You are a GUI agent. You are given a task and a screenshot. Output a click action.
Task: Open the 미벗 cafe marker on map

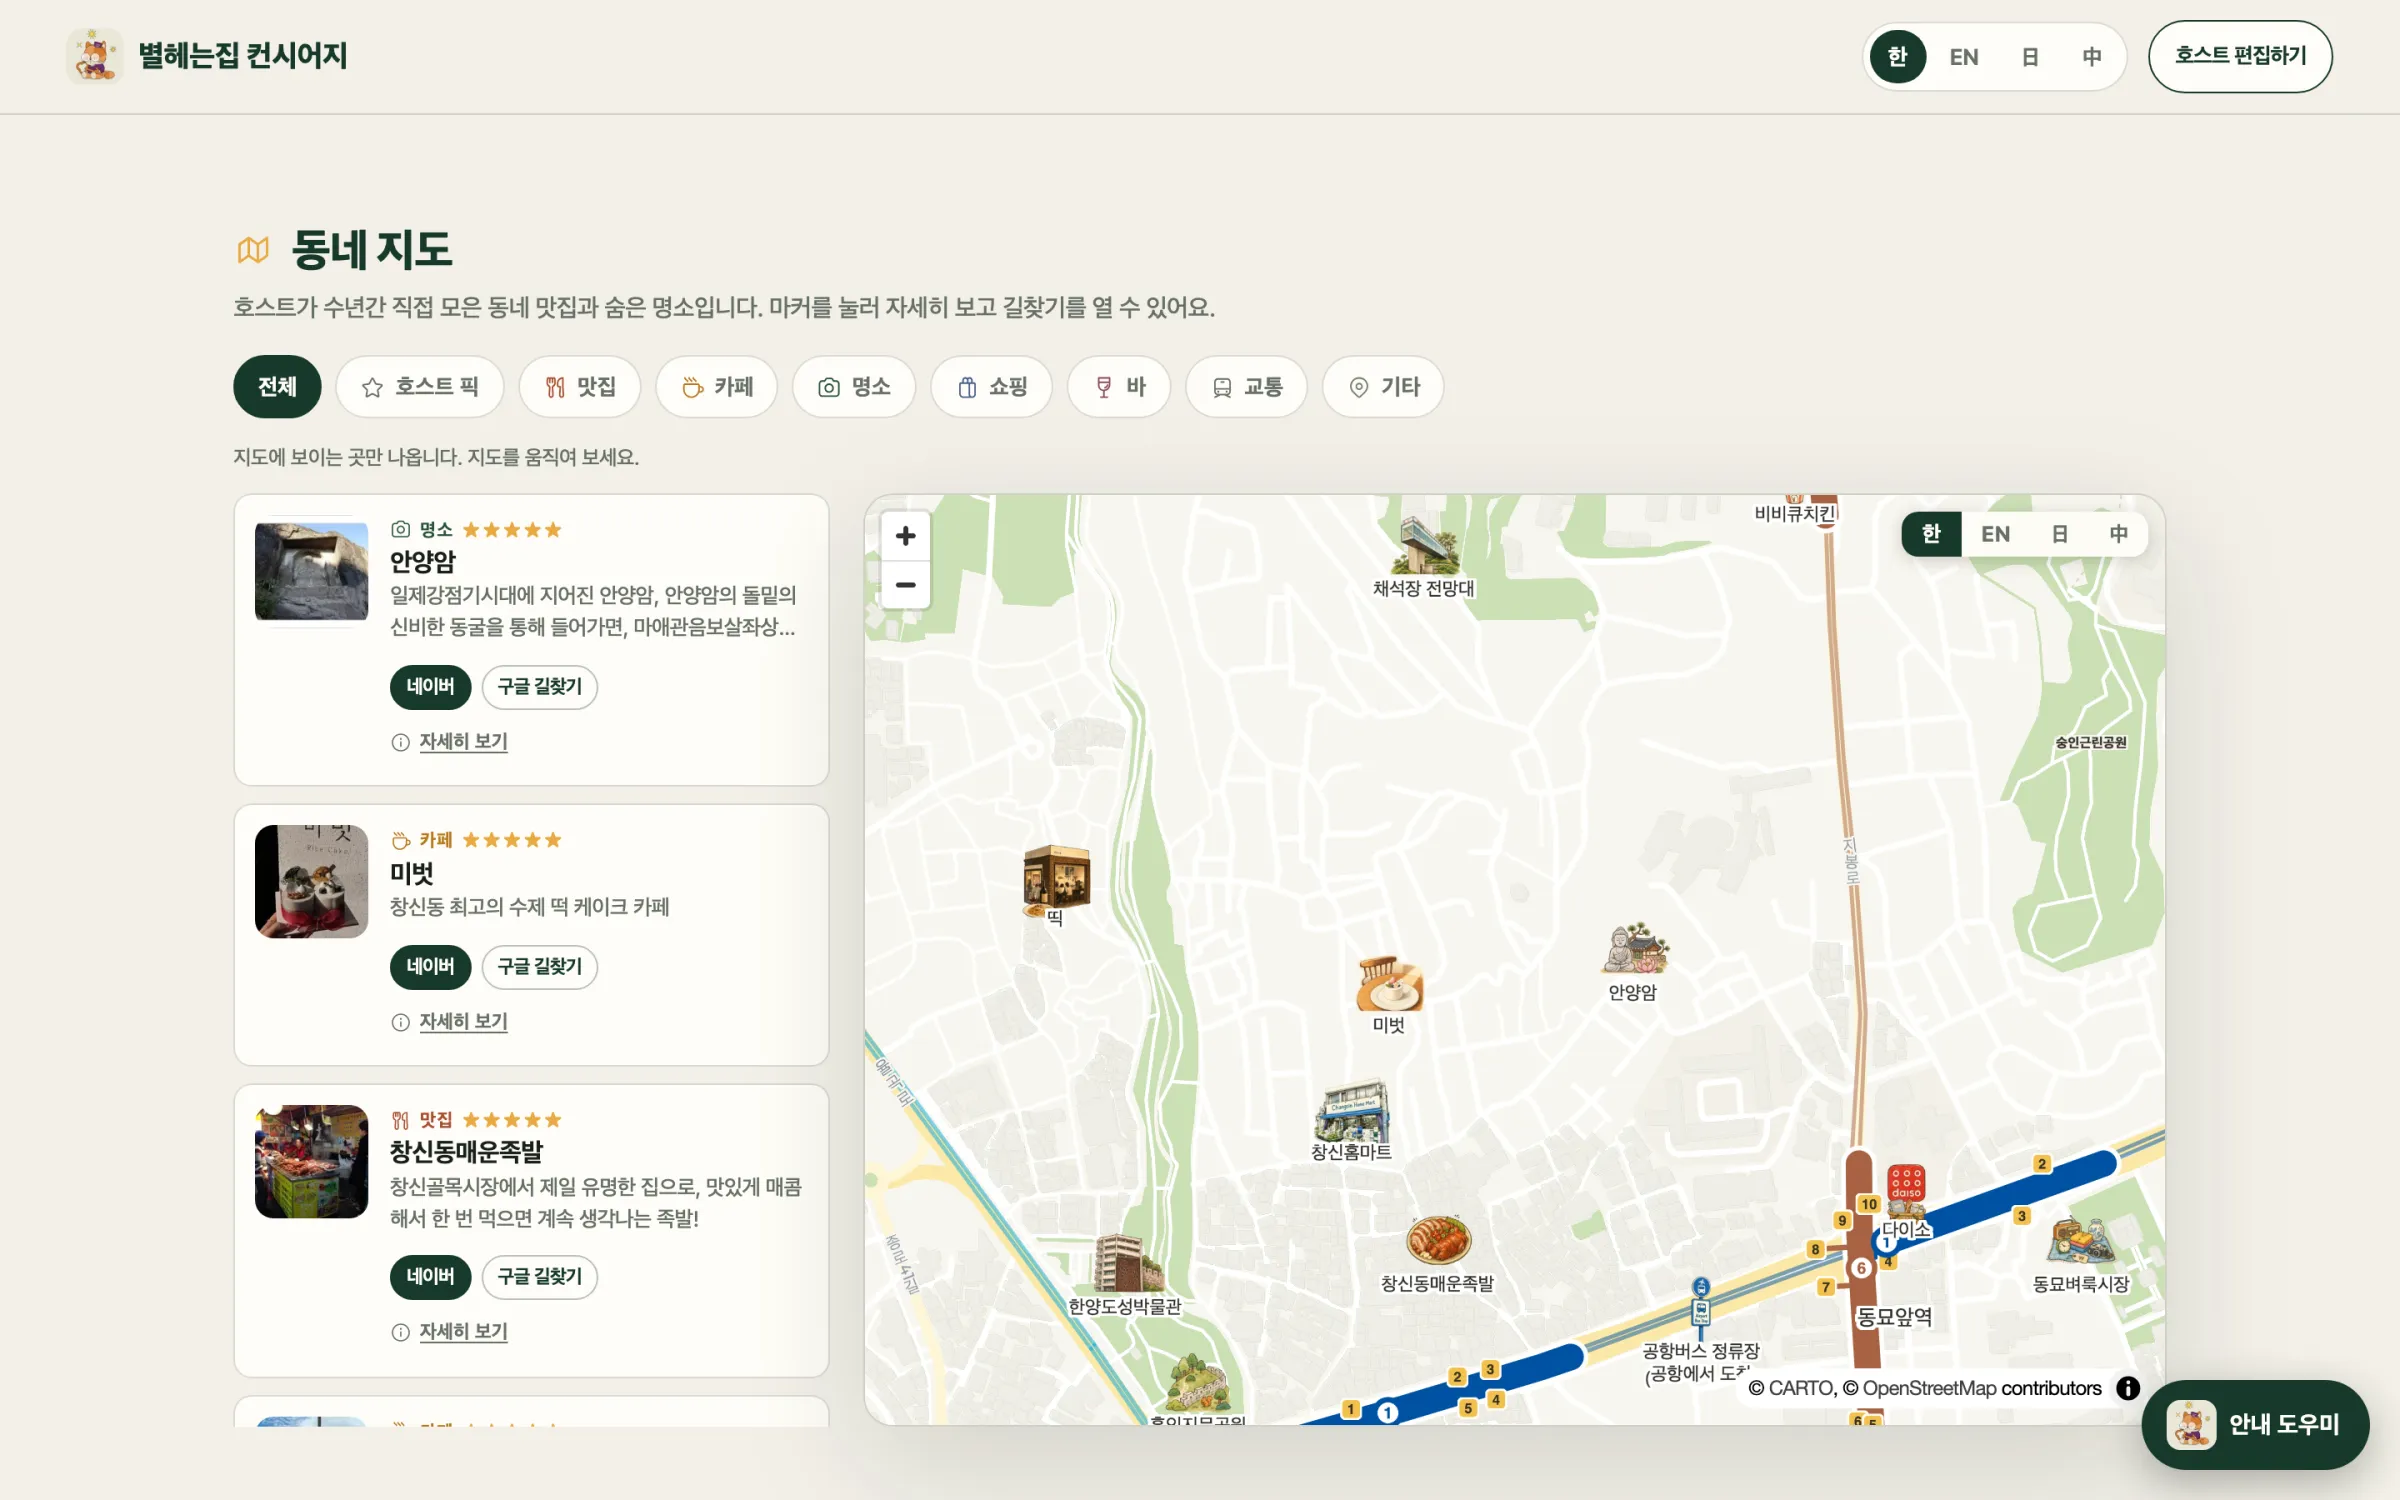click(1389, 984)
